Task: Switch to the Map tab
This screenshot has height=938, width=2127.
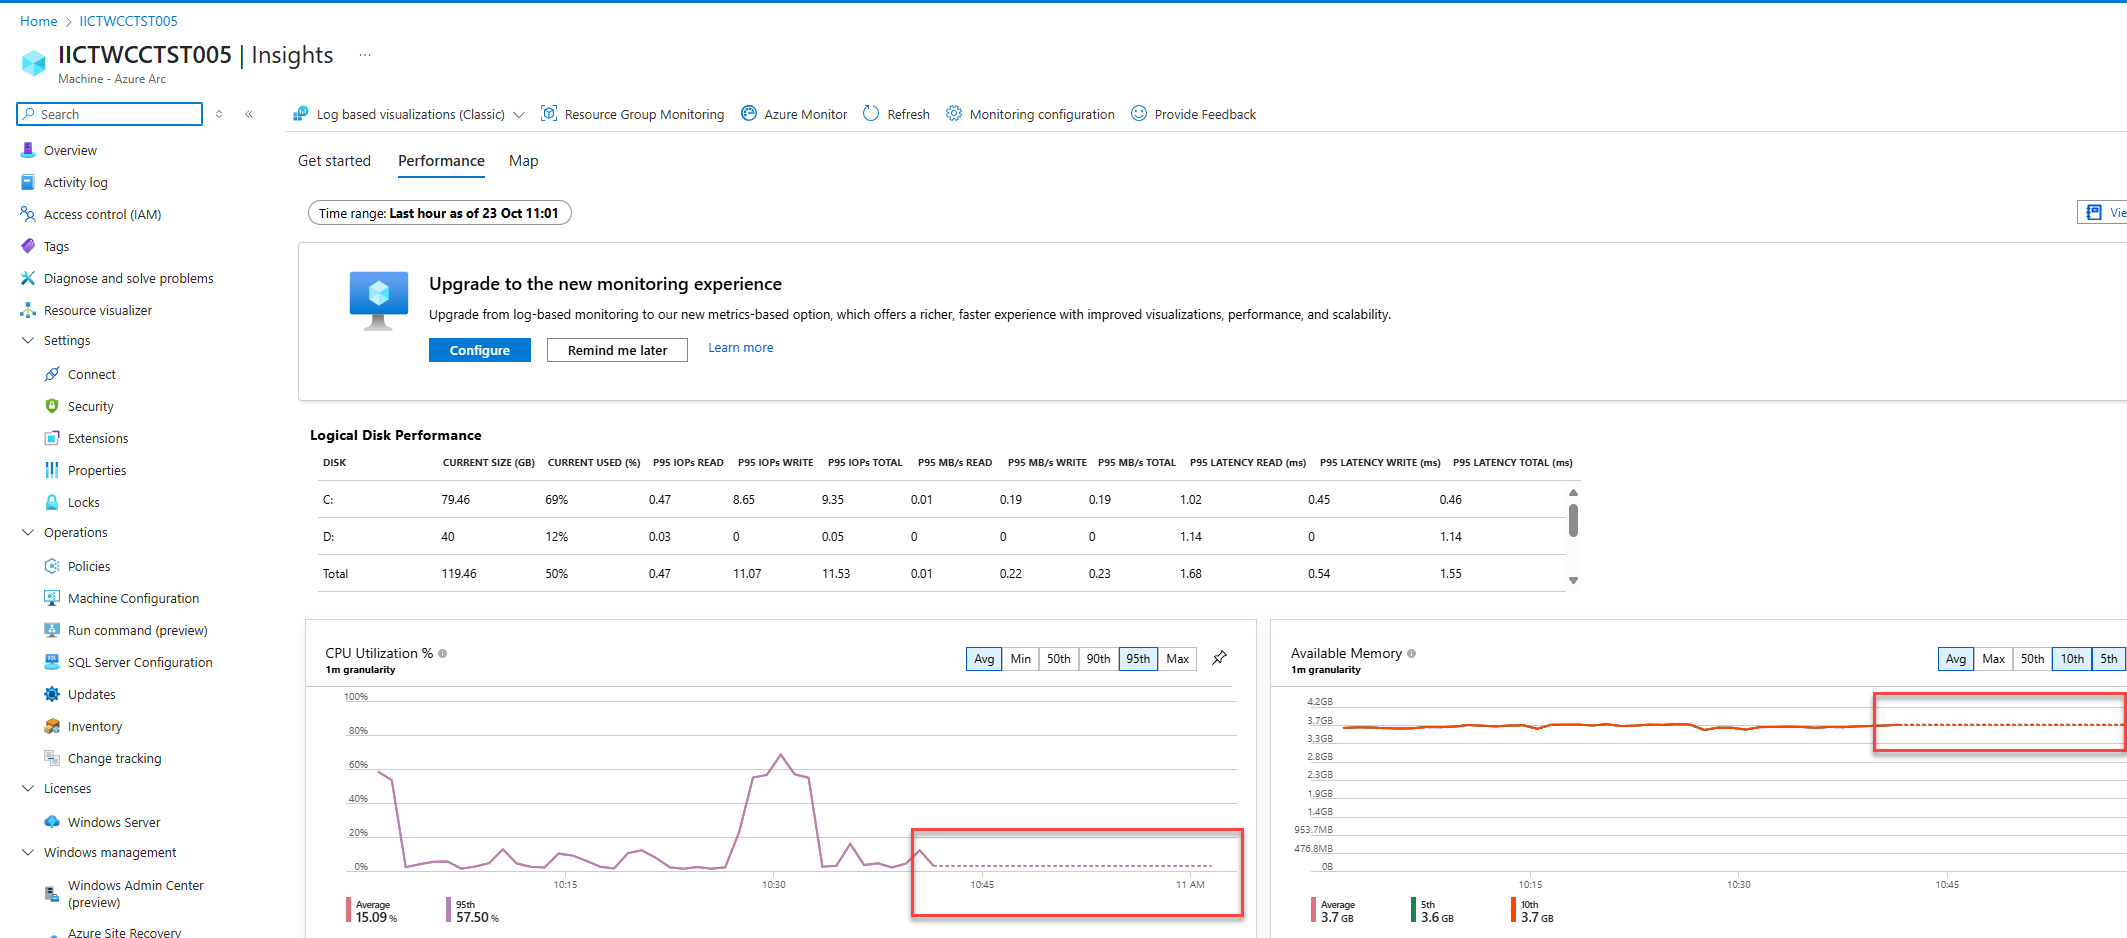Action: 523,161
